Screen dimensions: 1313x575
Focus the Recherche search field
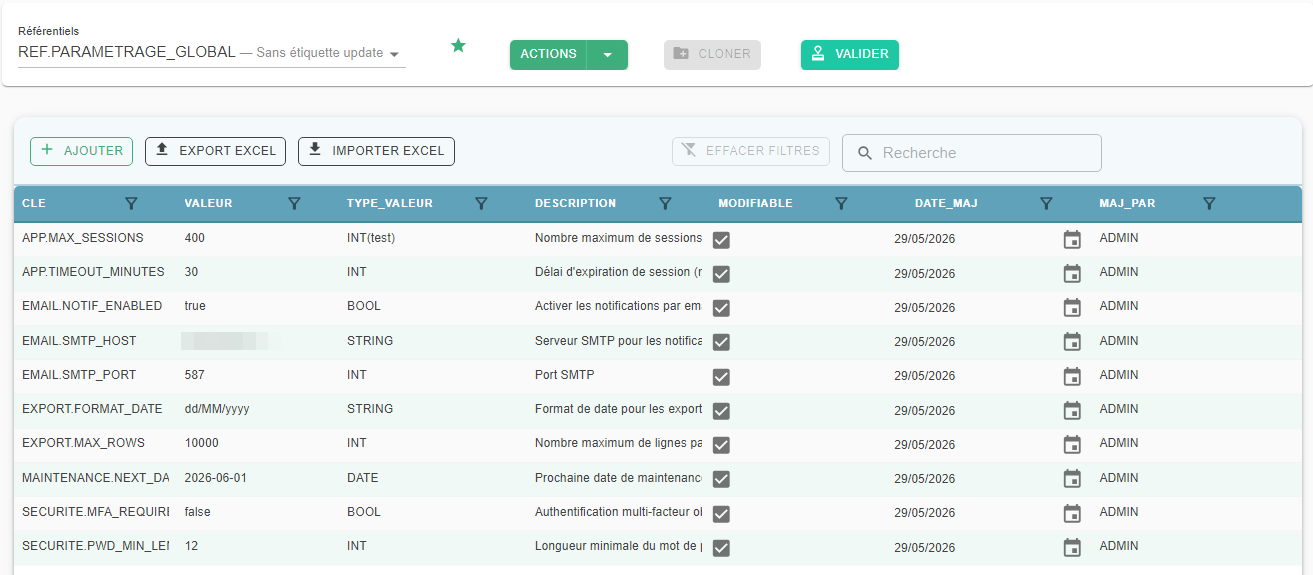pos(972,153)
